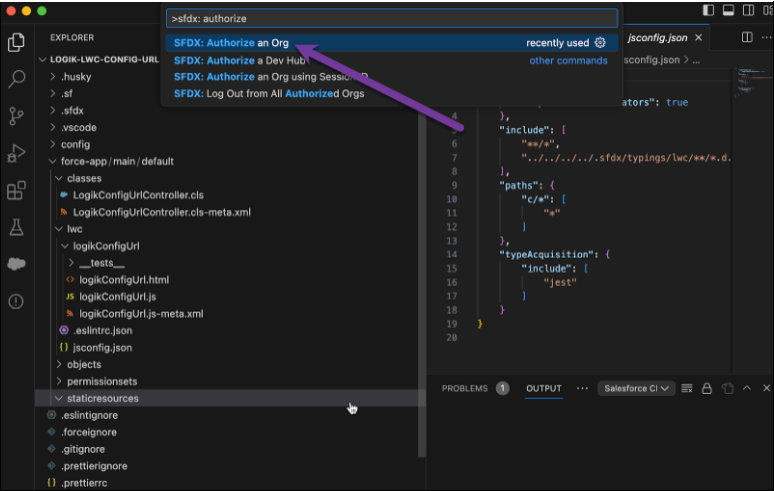The width and height of the screenshot is (774, 491).
Task: Run SFDX: Authorize an Org using Session ID
Action: tap(392, 77)
